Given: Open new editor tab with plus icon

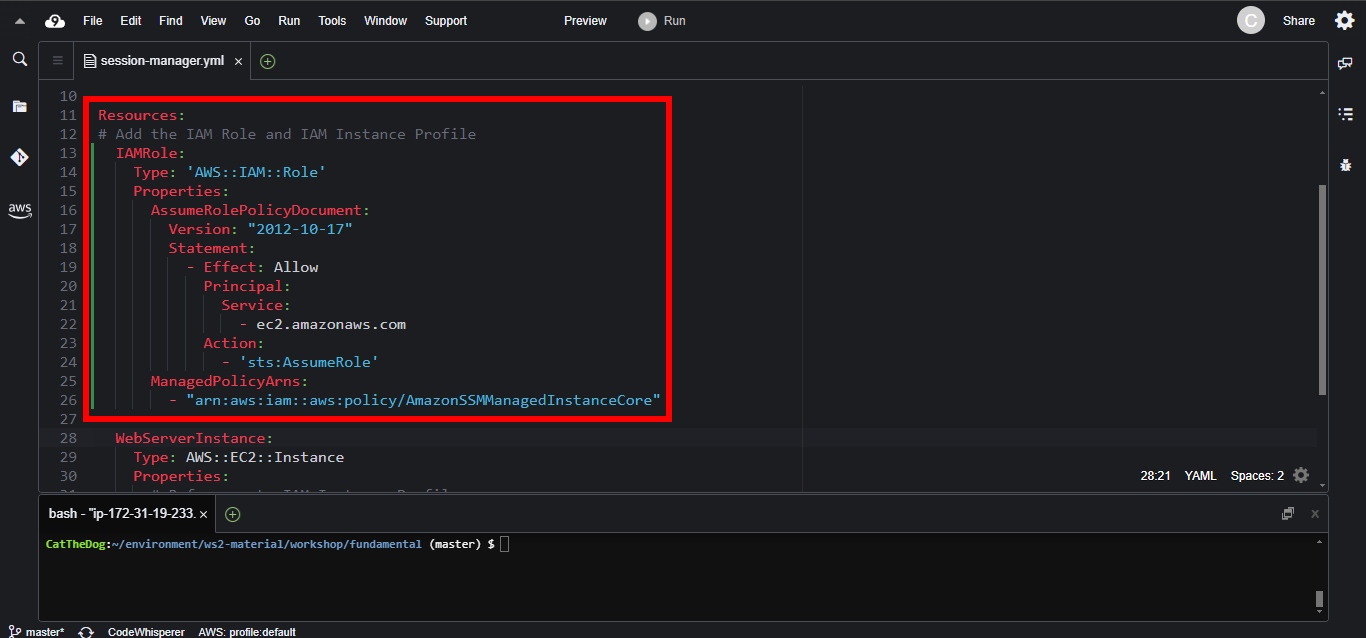Looking at the screenshot, I should (267, 61).
